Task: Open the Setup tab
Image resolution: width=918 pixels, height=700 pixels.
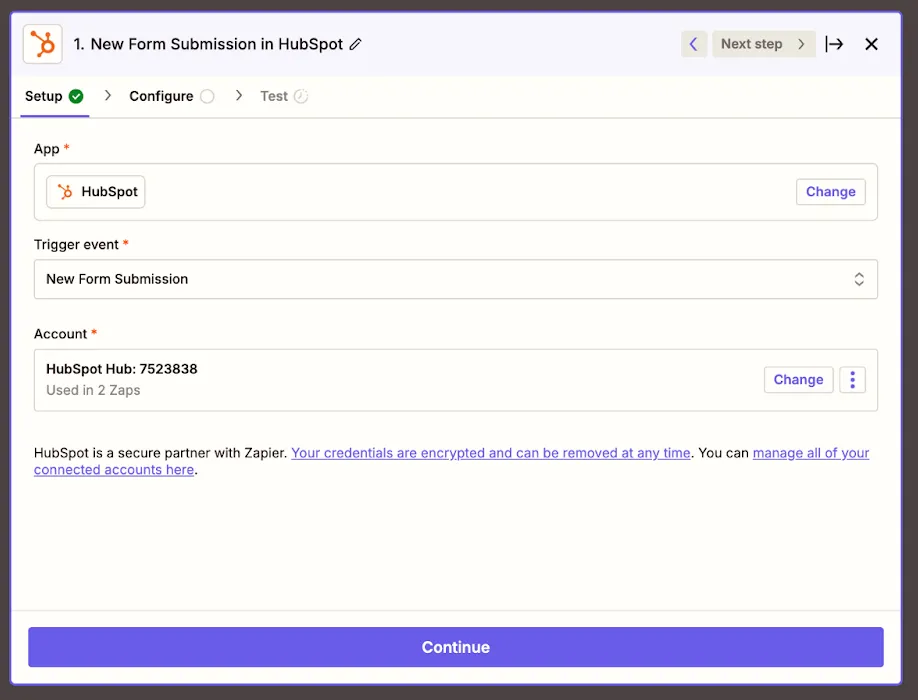Action: (54, 96)
